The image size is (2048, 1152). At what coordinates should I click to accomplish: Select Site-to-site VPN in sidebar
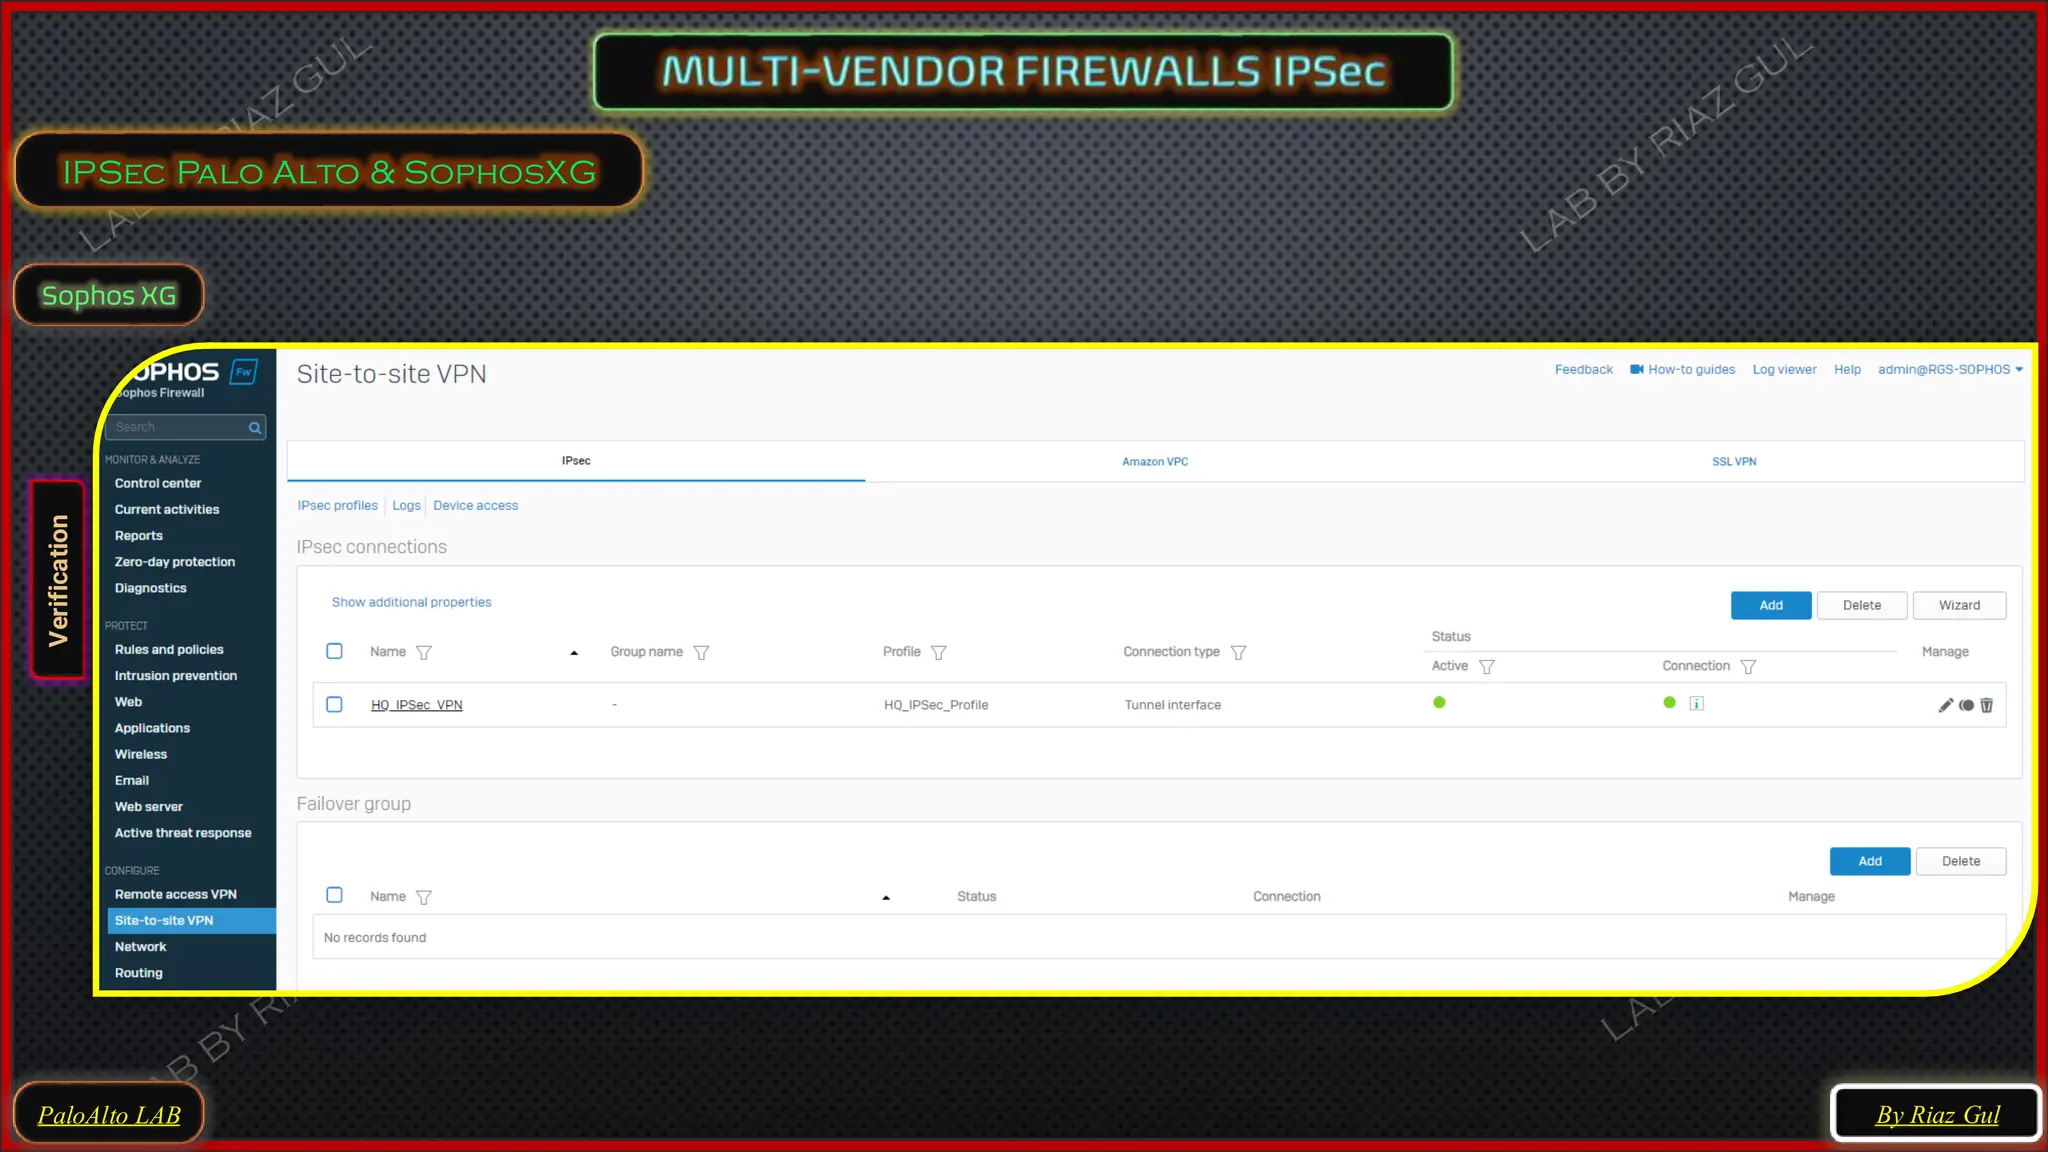tap(191, 921)
